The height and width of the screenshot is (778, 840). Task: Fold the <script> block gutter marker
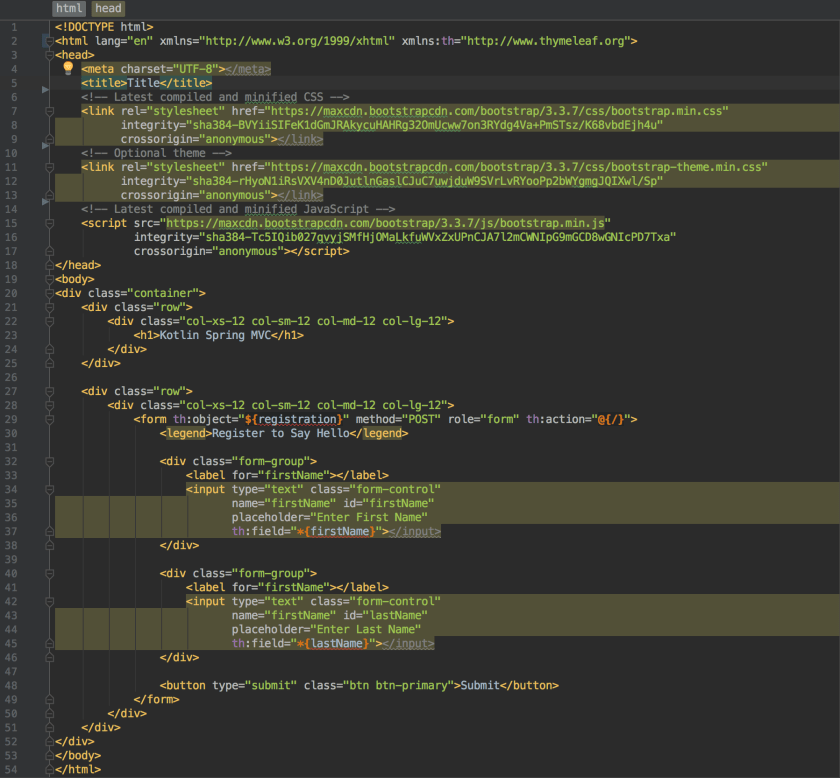(x=47, y=223)
